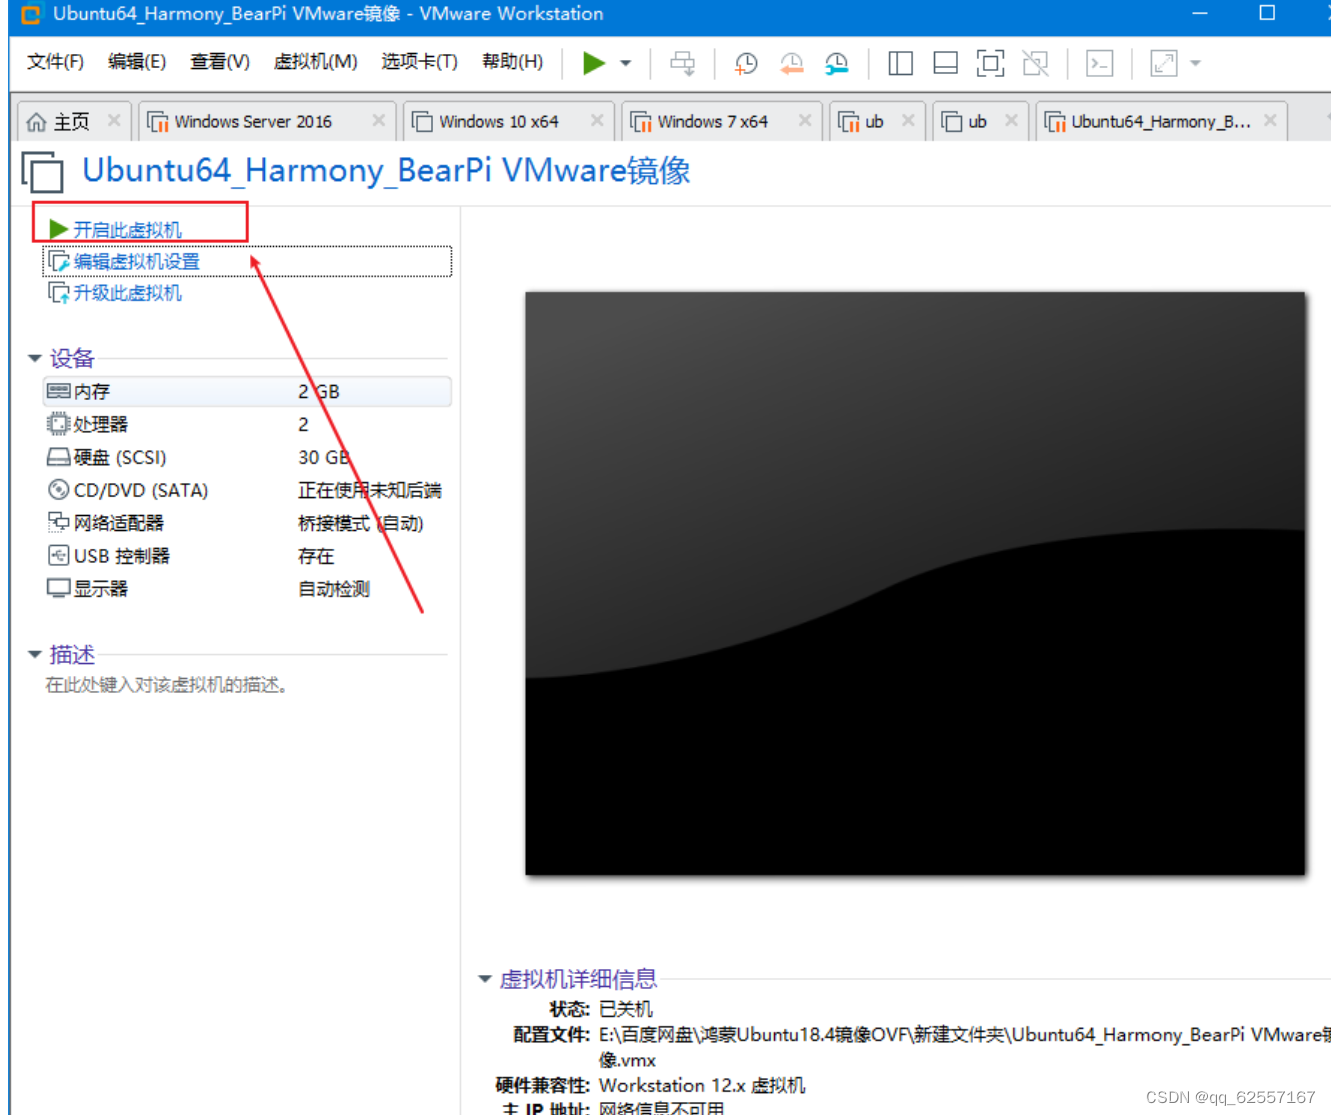Revert to previous snapshot toolbar icon
Image resolution: width=1331 pixels, height=1115 pixels.
click(791, 63)
